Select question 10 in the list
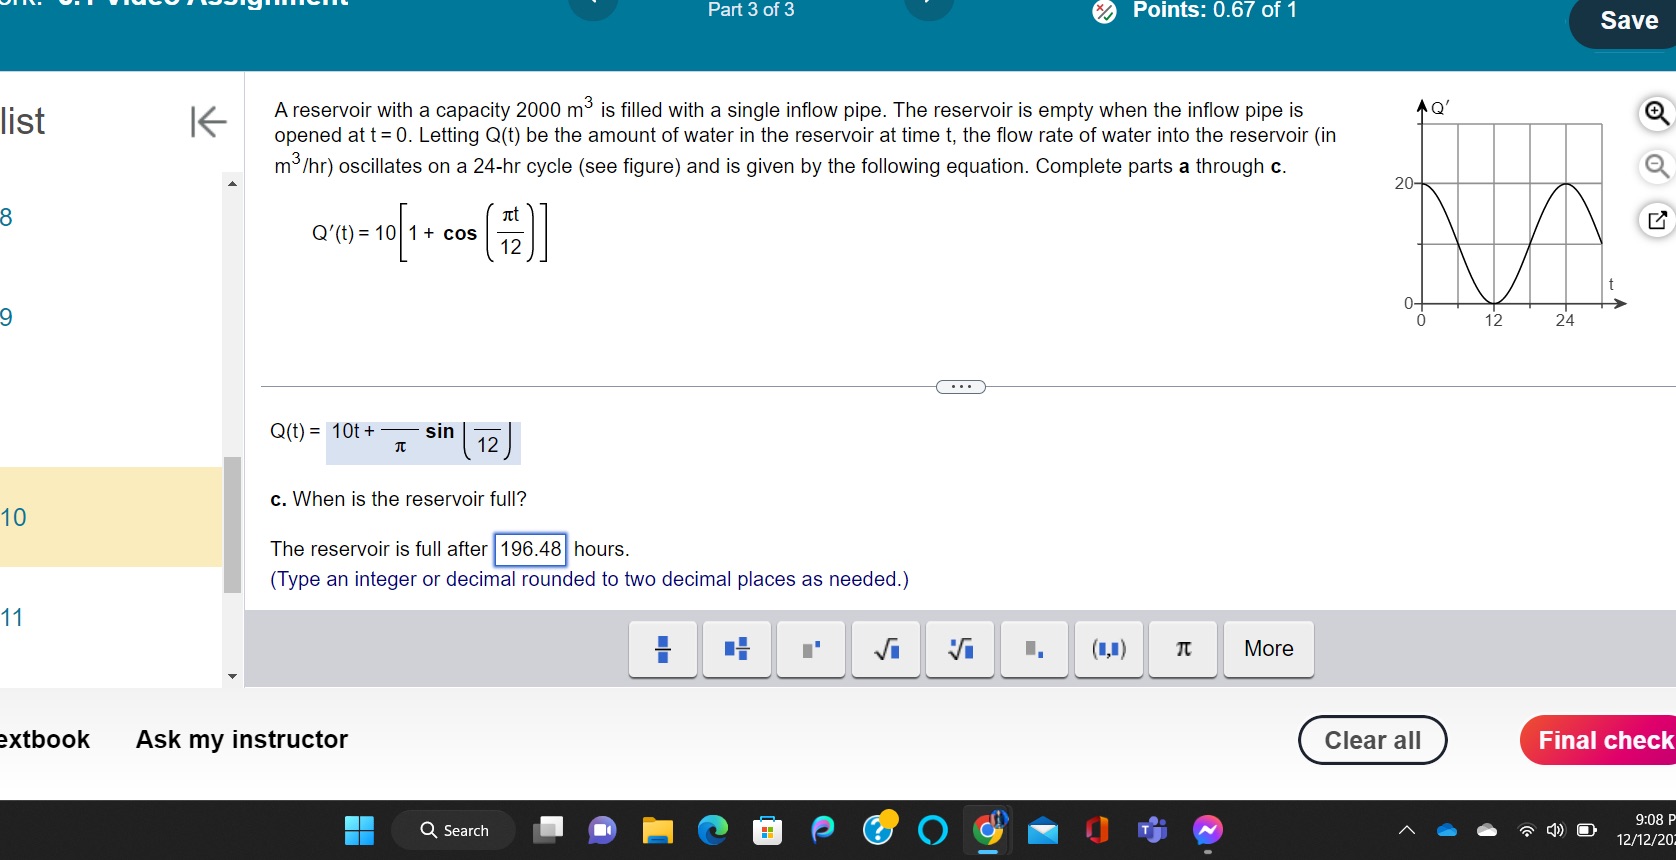 click(111, 517)
